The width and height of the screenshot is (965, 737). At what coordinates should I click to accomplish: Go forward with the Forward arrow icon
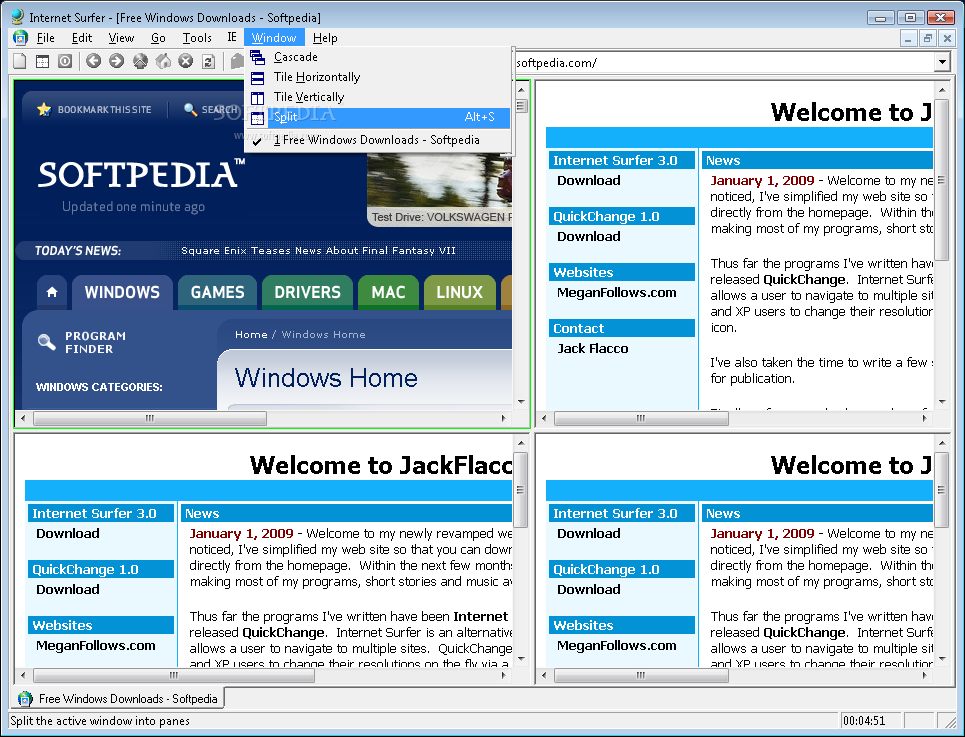(116, 61)
